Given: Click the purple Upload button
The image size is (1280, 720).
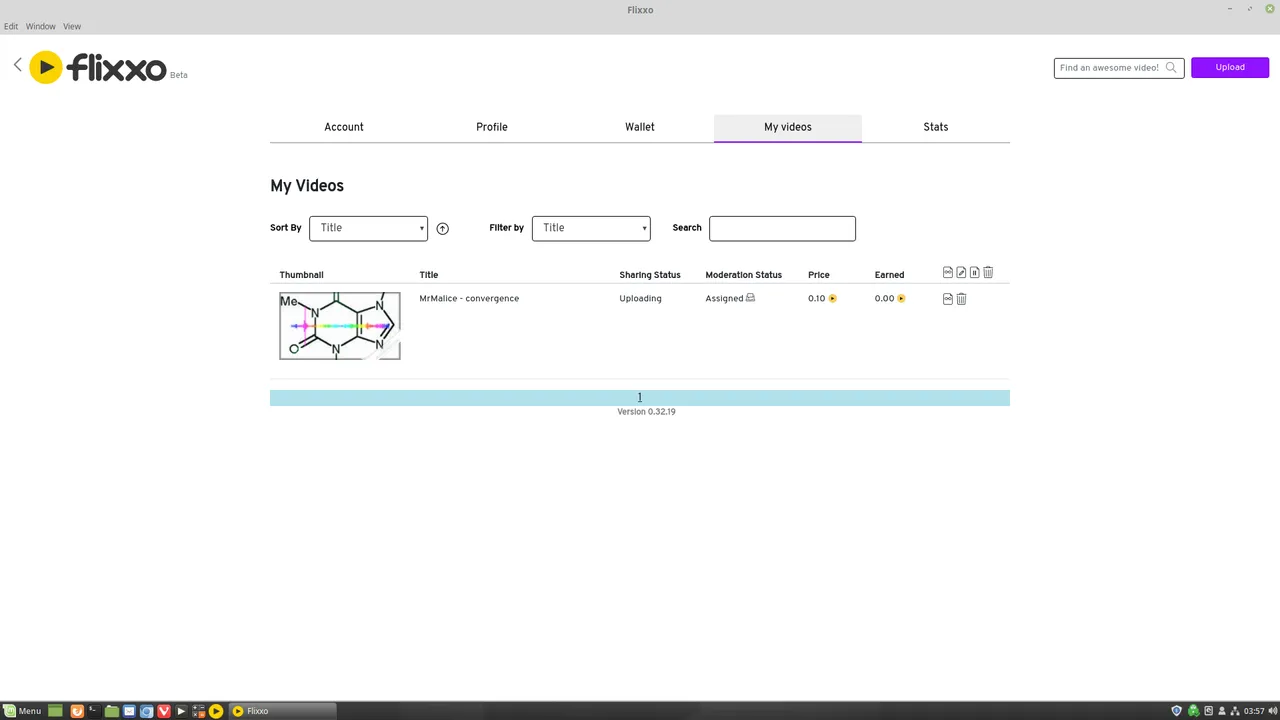Looking at the screenshot, I should pyautogui.click(x=1230, y=68).
